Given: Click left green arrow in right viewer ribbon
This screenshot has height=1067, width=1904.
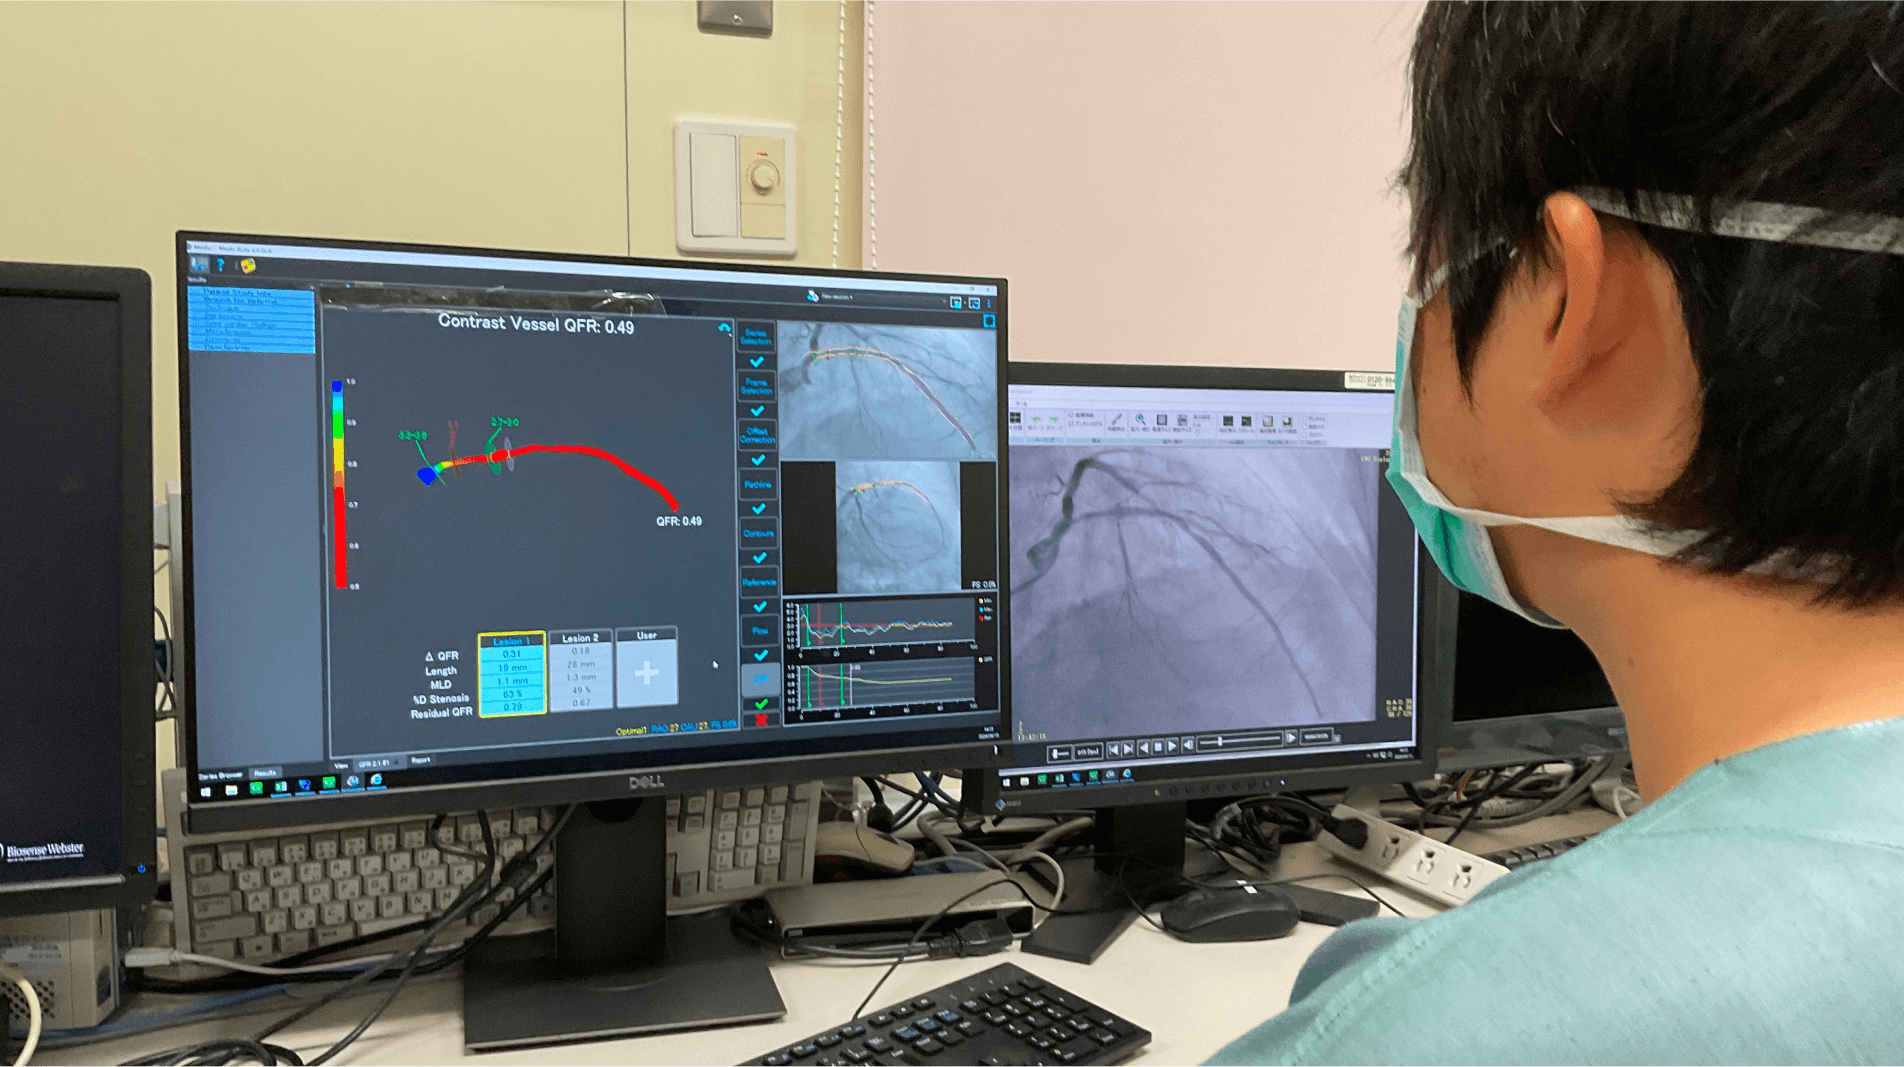Looking at the screenshot, I should [x=1036, y=418].
